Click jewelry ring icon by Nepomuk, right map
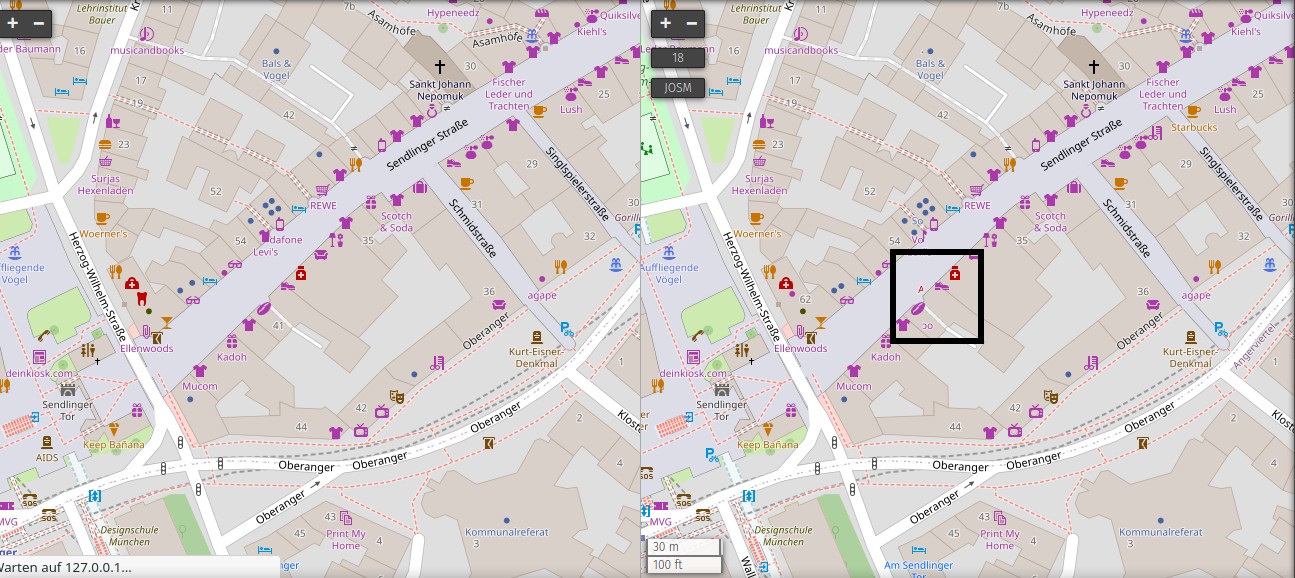The image size is (1295, 578). click(x=1086, y=112)
